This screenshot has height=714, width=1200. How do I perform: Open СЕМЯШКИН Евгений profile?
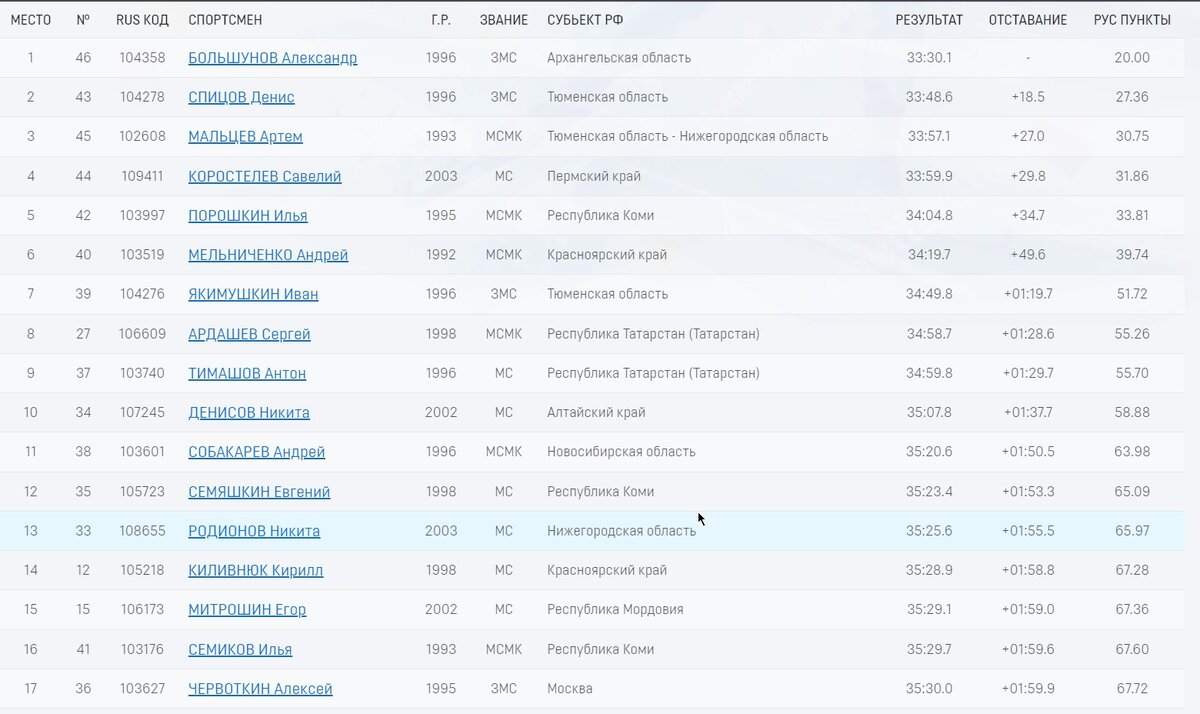point(259,492)
